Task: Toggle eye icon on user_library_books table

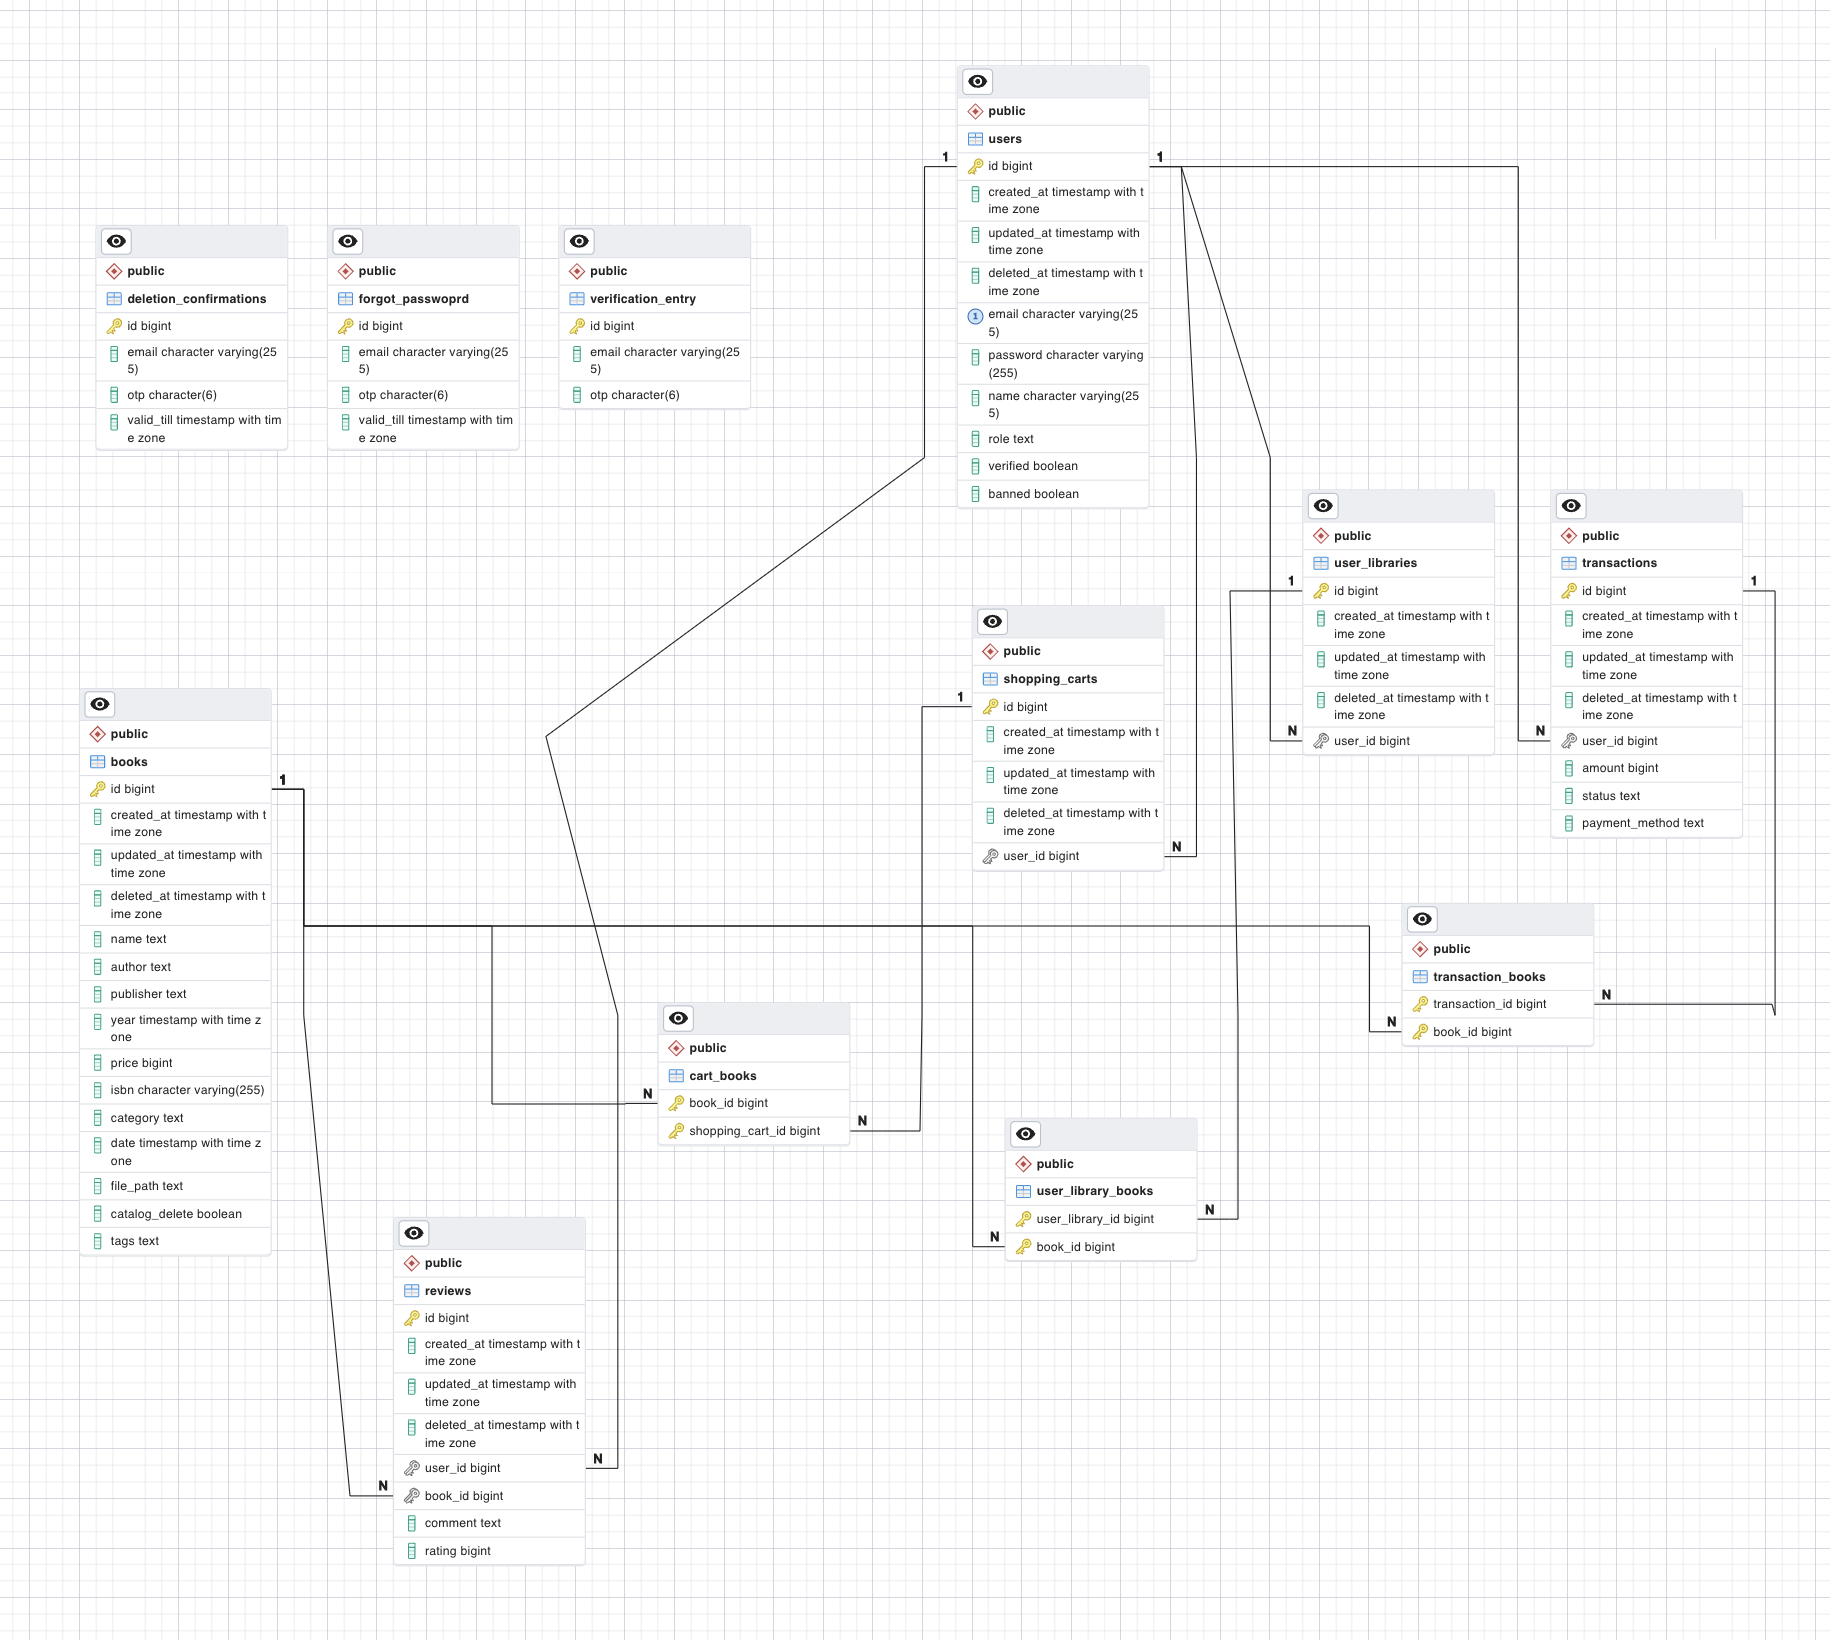Action: point(1025,1135)
